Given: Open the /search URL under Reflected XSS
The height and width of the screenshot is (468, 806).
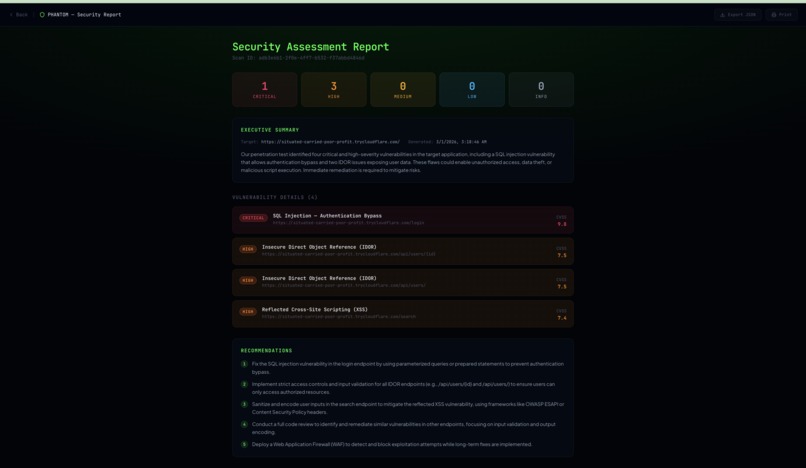Looking at the screenshot, I should click(x=339, y=317).
